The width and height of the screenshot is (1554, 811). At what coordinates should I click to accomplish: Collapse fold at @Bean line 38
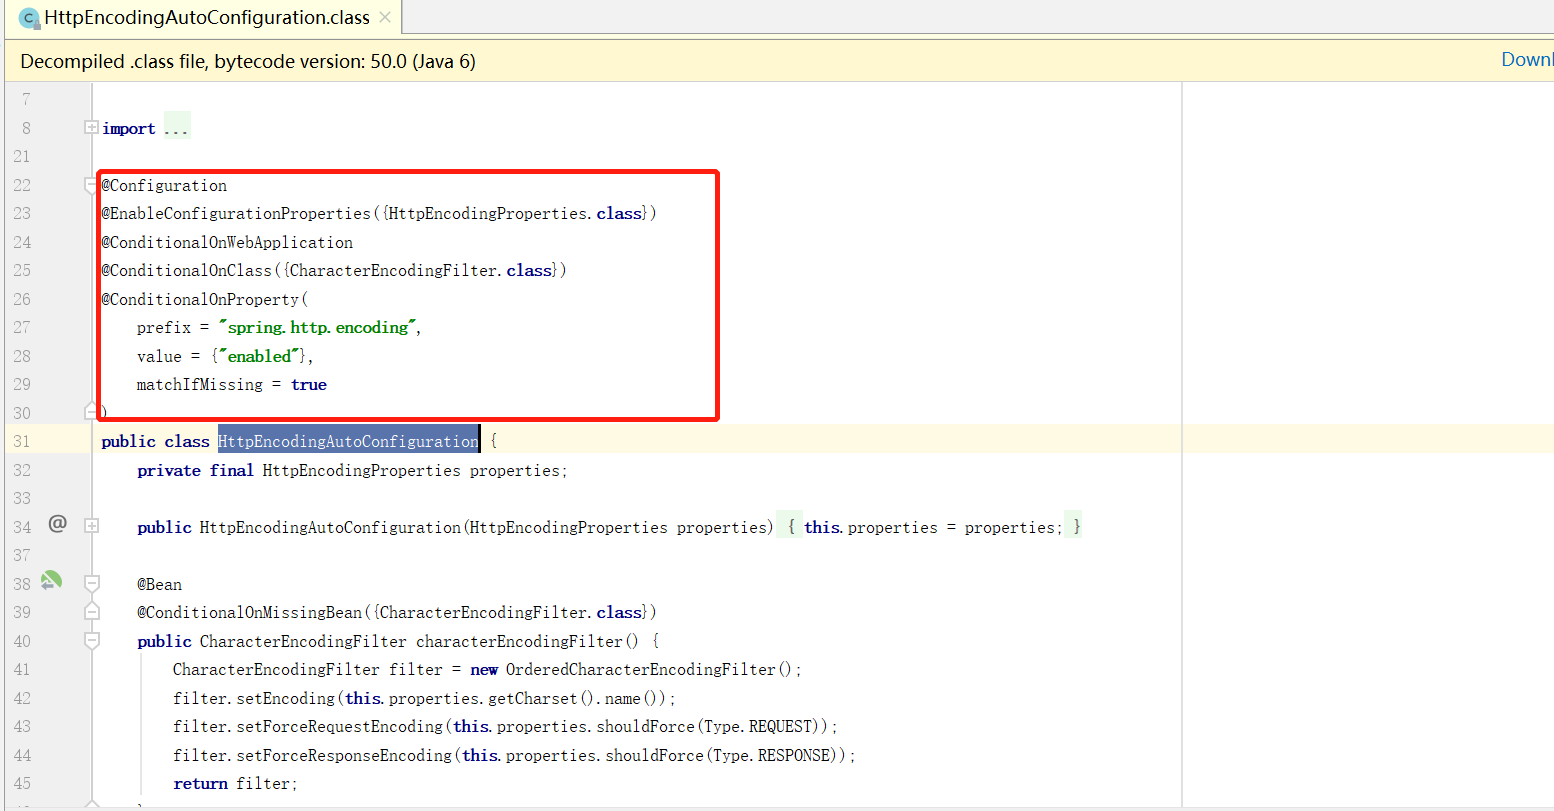click(92, 583)
